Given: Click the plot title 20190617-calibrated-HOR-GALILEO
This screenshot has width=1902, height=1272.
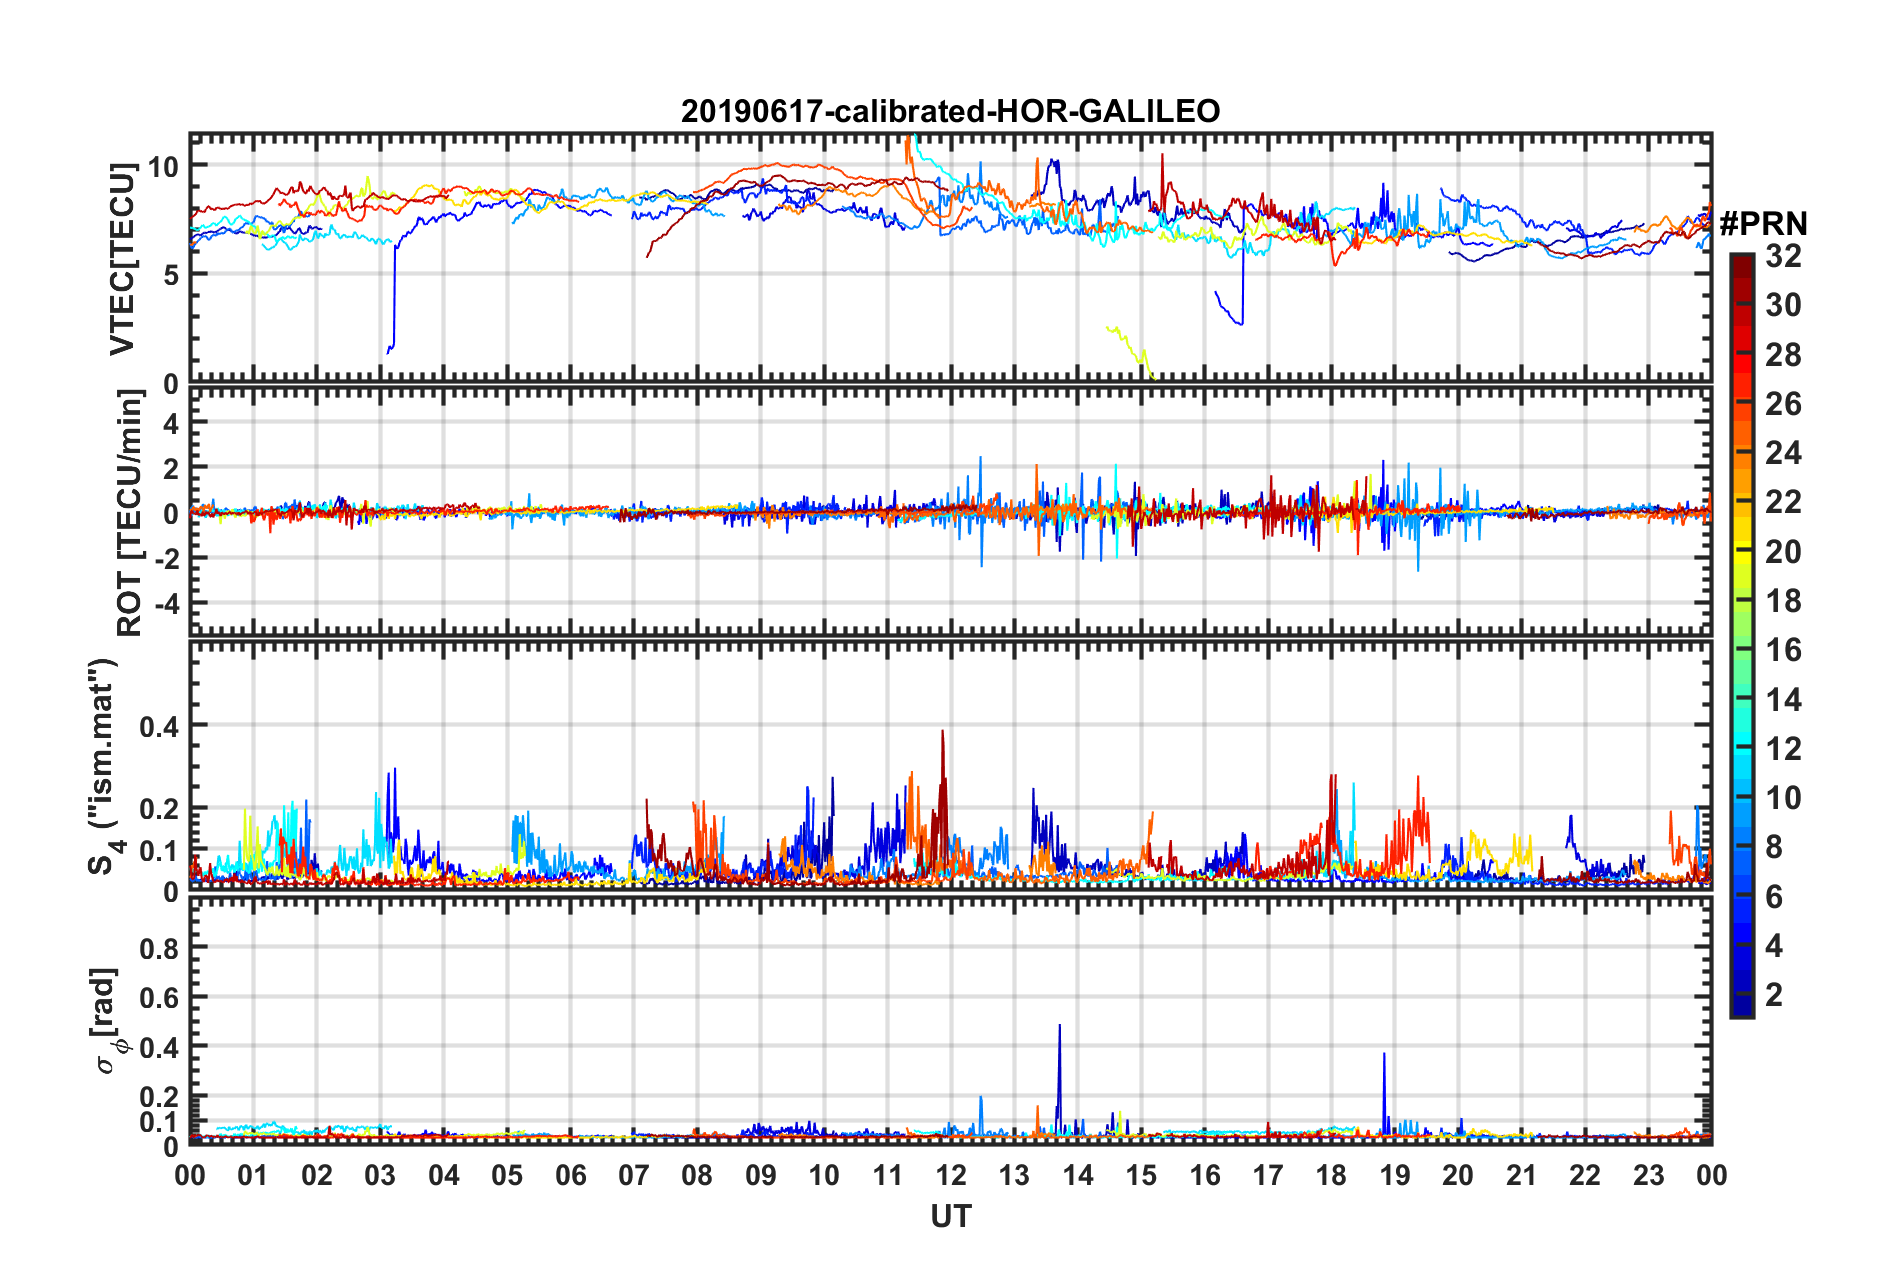Looking at the screenshot, I should (x=950, y=111).
